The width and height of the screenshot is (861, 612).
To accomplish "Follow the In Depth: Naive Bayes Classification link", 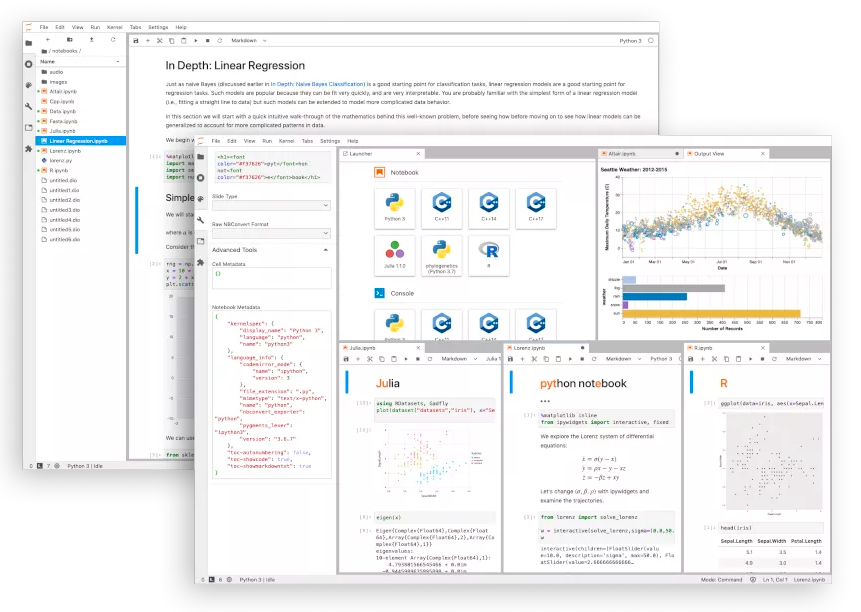I will pyautogui.click(x=317, y=84).
